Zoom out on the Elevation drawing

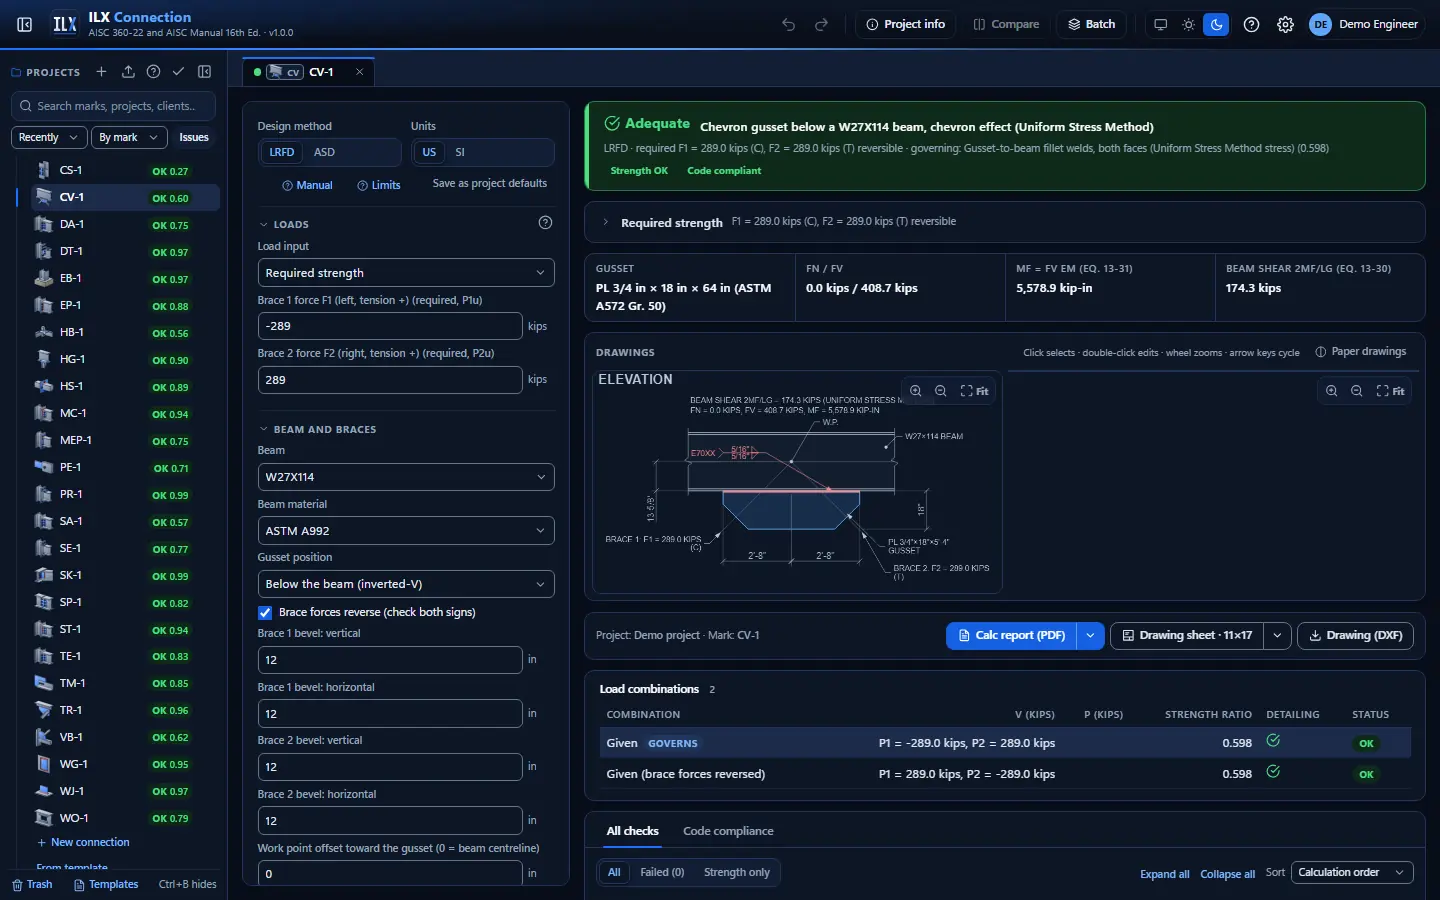click(941, 391)
